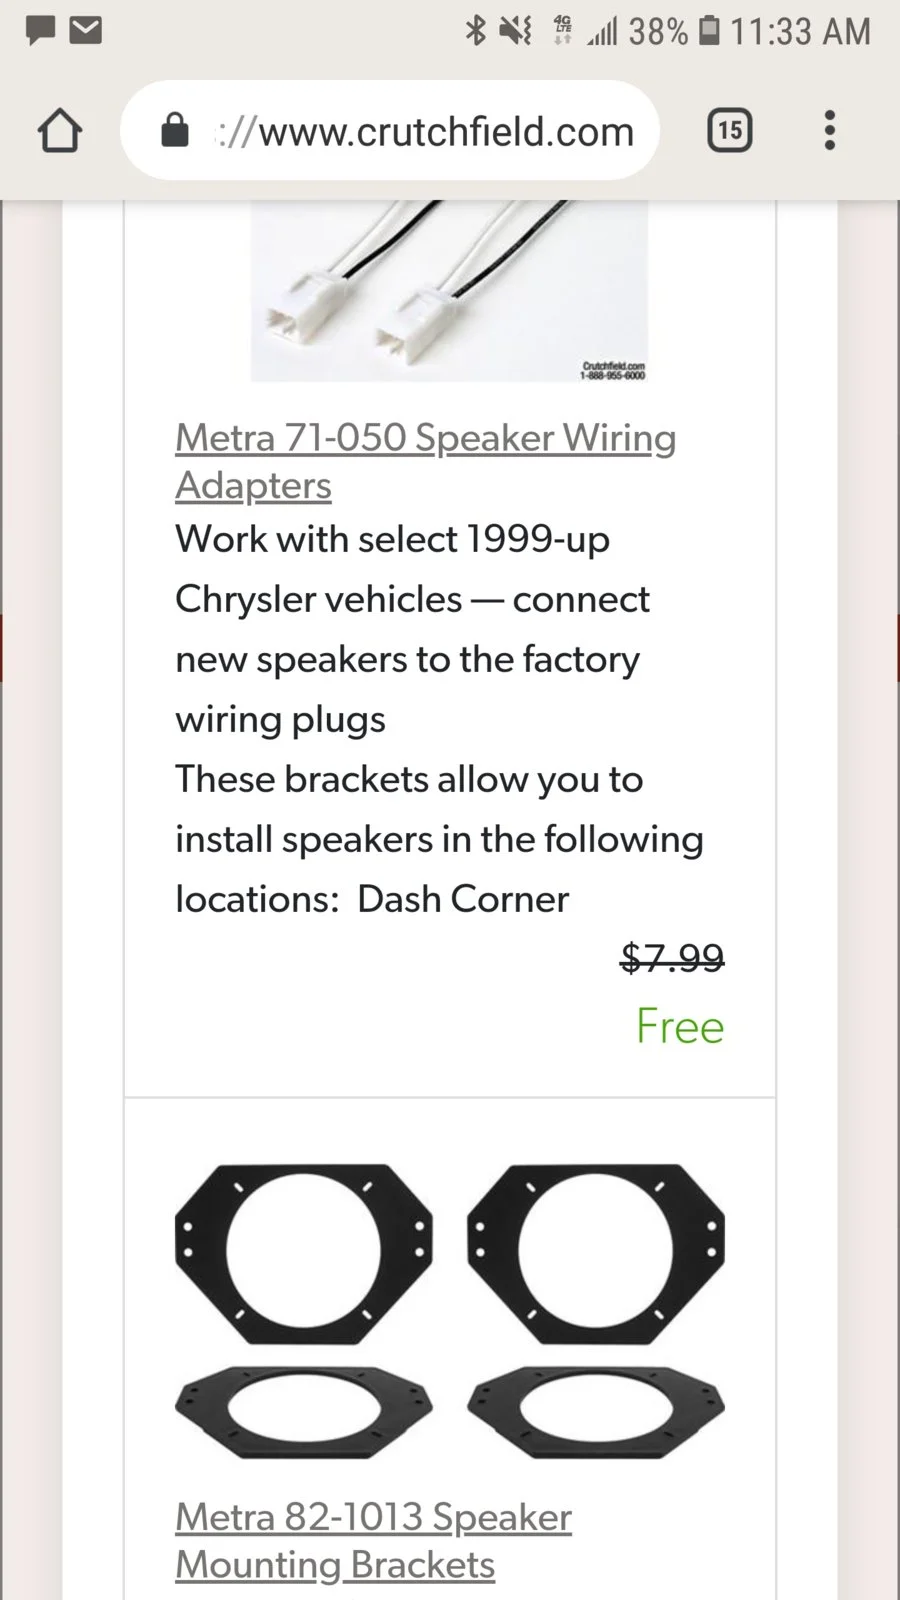Open Metra 71-050 Speaker Wiring Adapters link
The height and width of the screenshot is (1600, 900).
point(425,461)
